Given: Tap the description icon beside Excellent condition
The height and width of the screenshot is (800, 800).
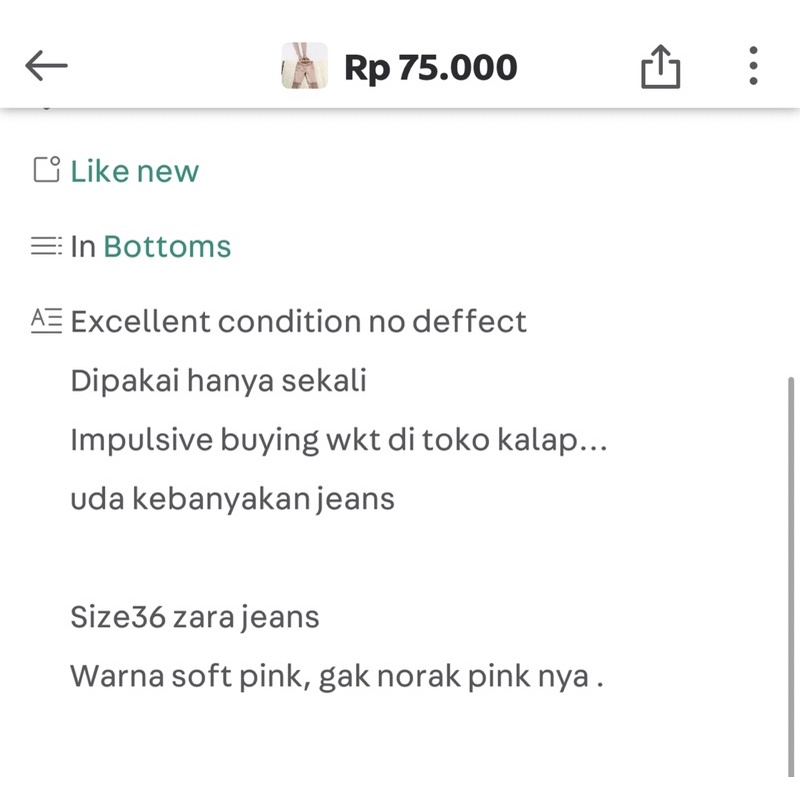Looking at the screenshot, I should pos(45,320).
